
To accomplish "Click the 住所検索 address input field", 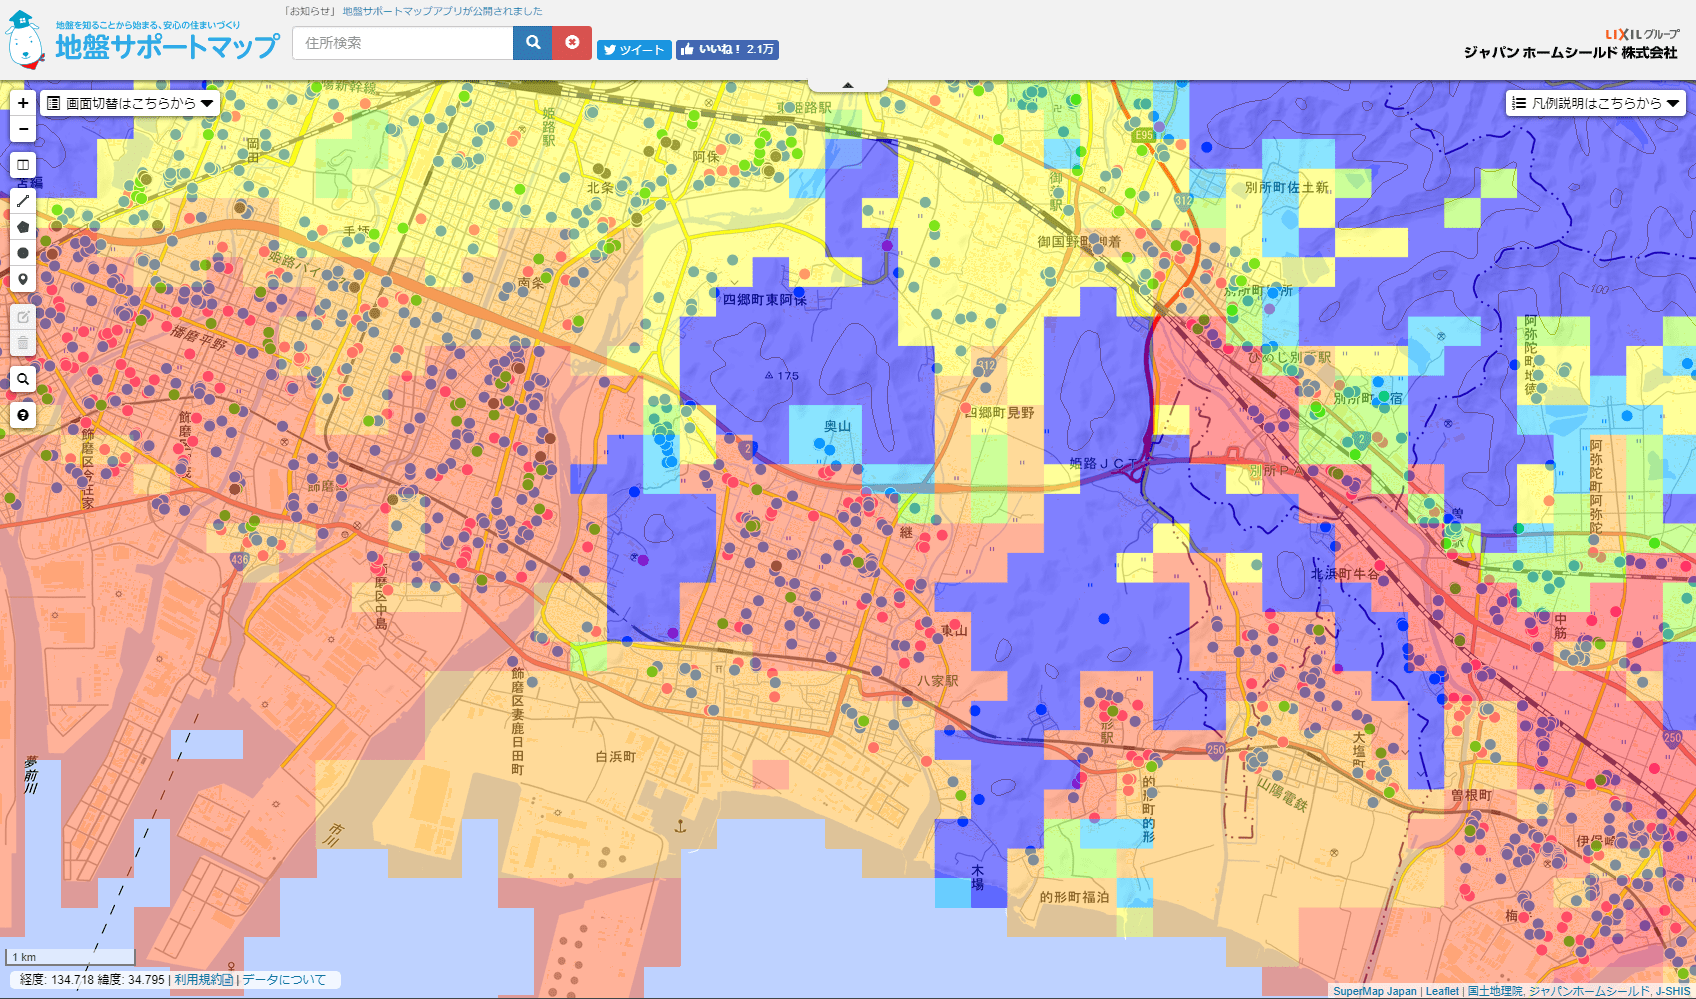I will (x=403, y=43).
